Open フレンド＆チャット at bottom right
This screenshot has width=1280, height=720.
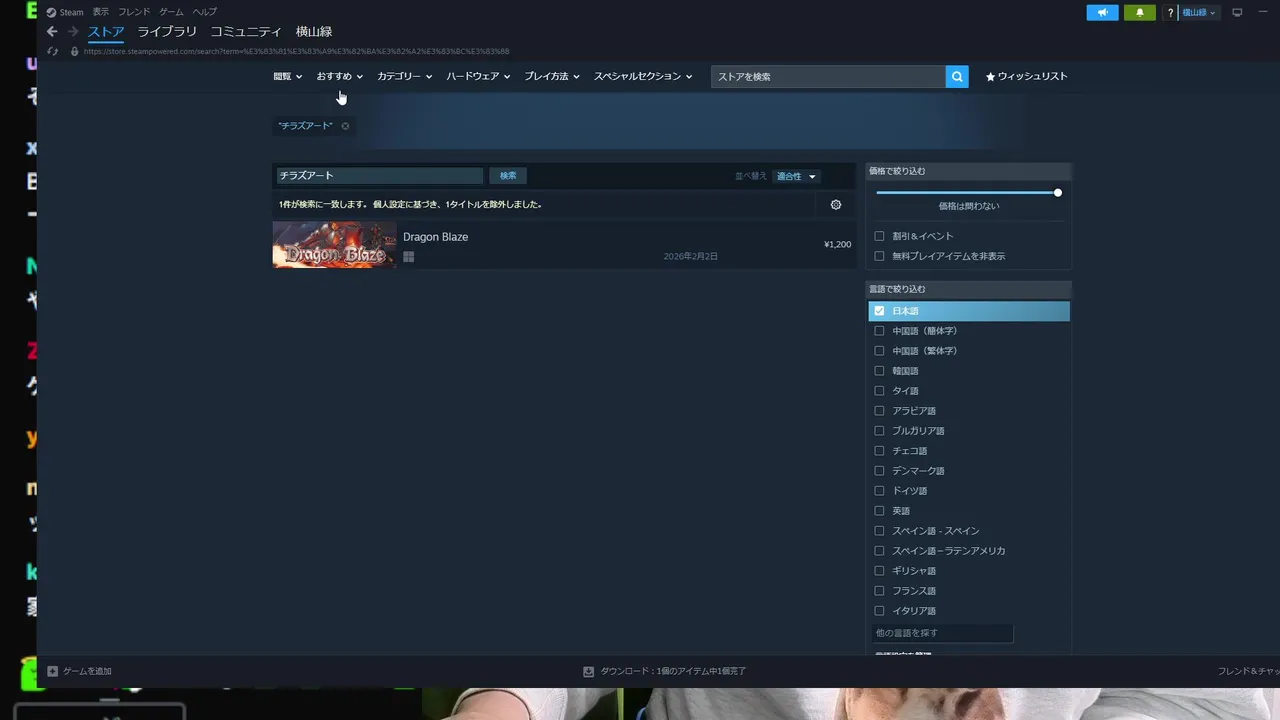tap(1248, 671)
